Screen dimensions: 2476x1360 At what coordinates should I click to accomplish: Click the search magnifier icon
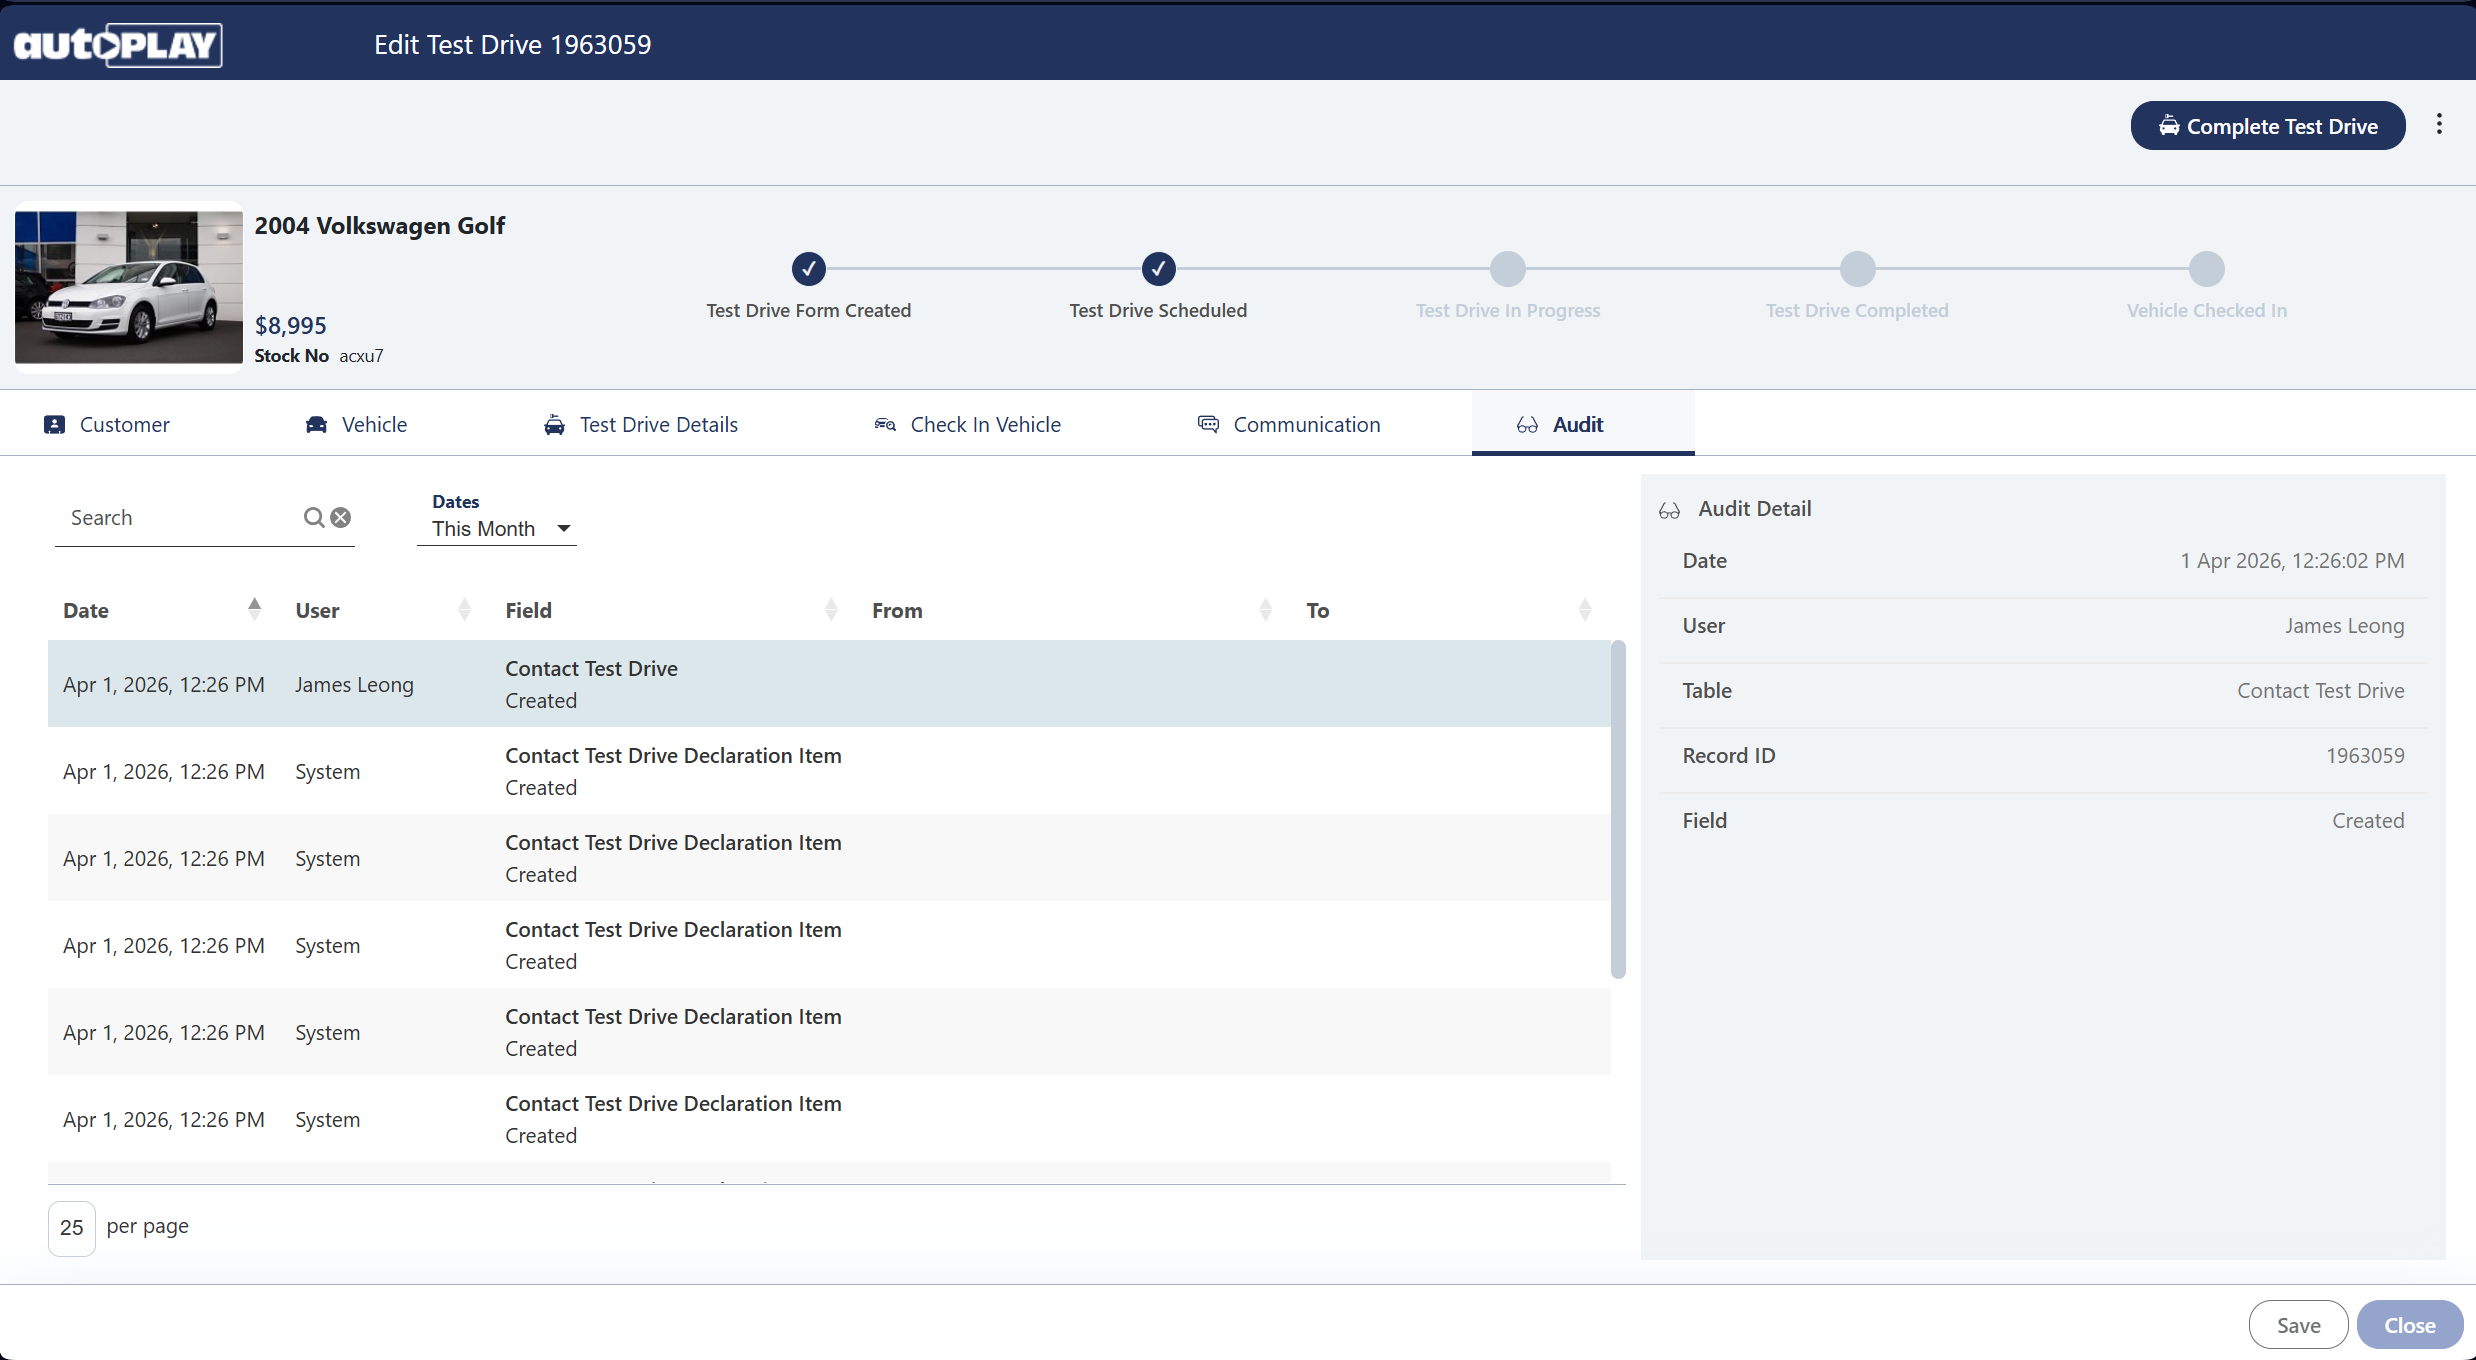pyautogui.click(x=313, y=517)
